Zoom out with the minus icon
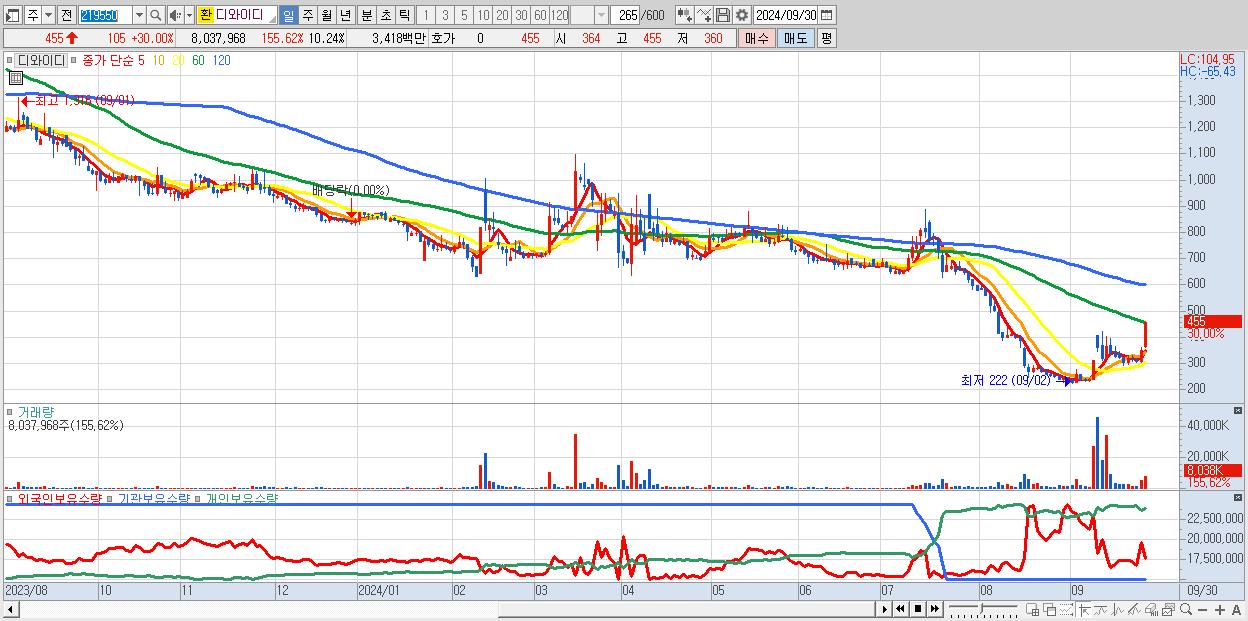 pos(1203,610)
